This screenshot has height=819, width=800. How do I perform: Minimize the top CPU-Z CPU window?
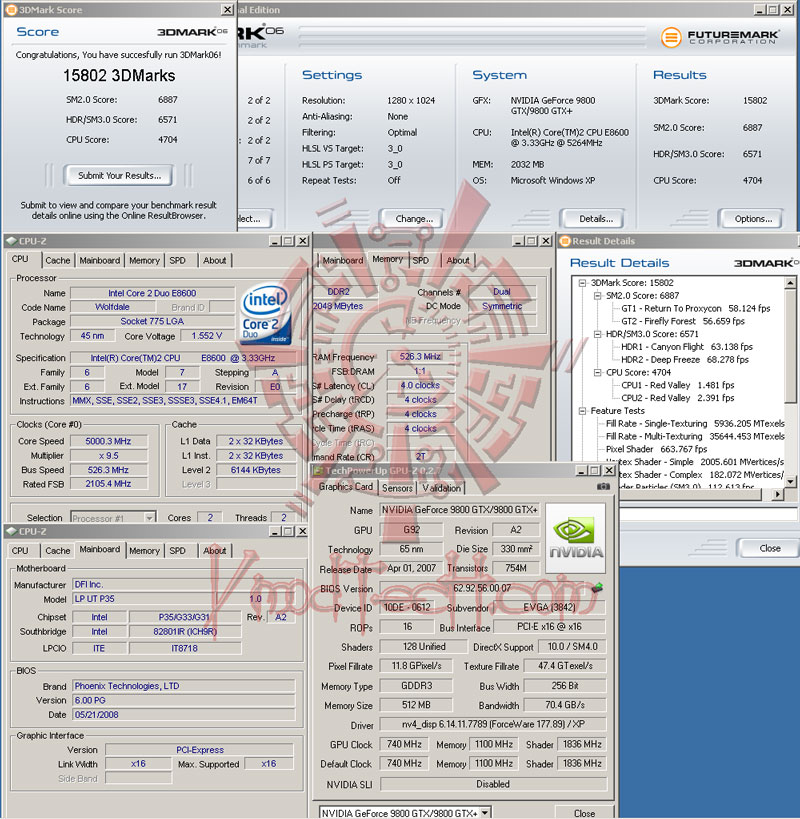pos(275,241)
